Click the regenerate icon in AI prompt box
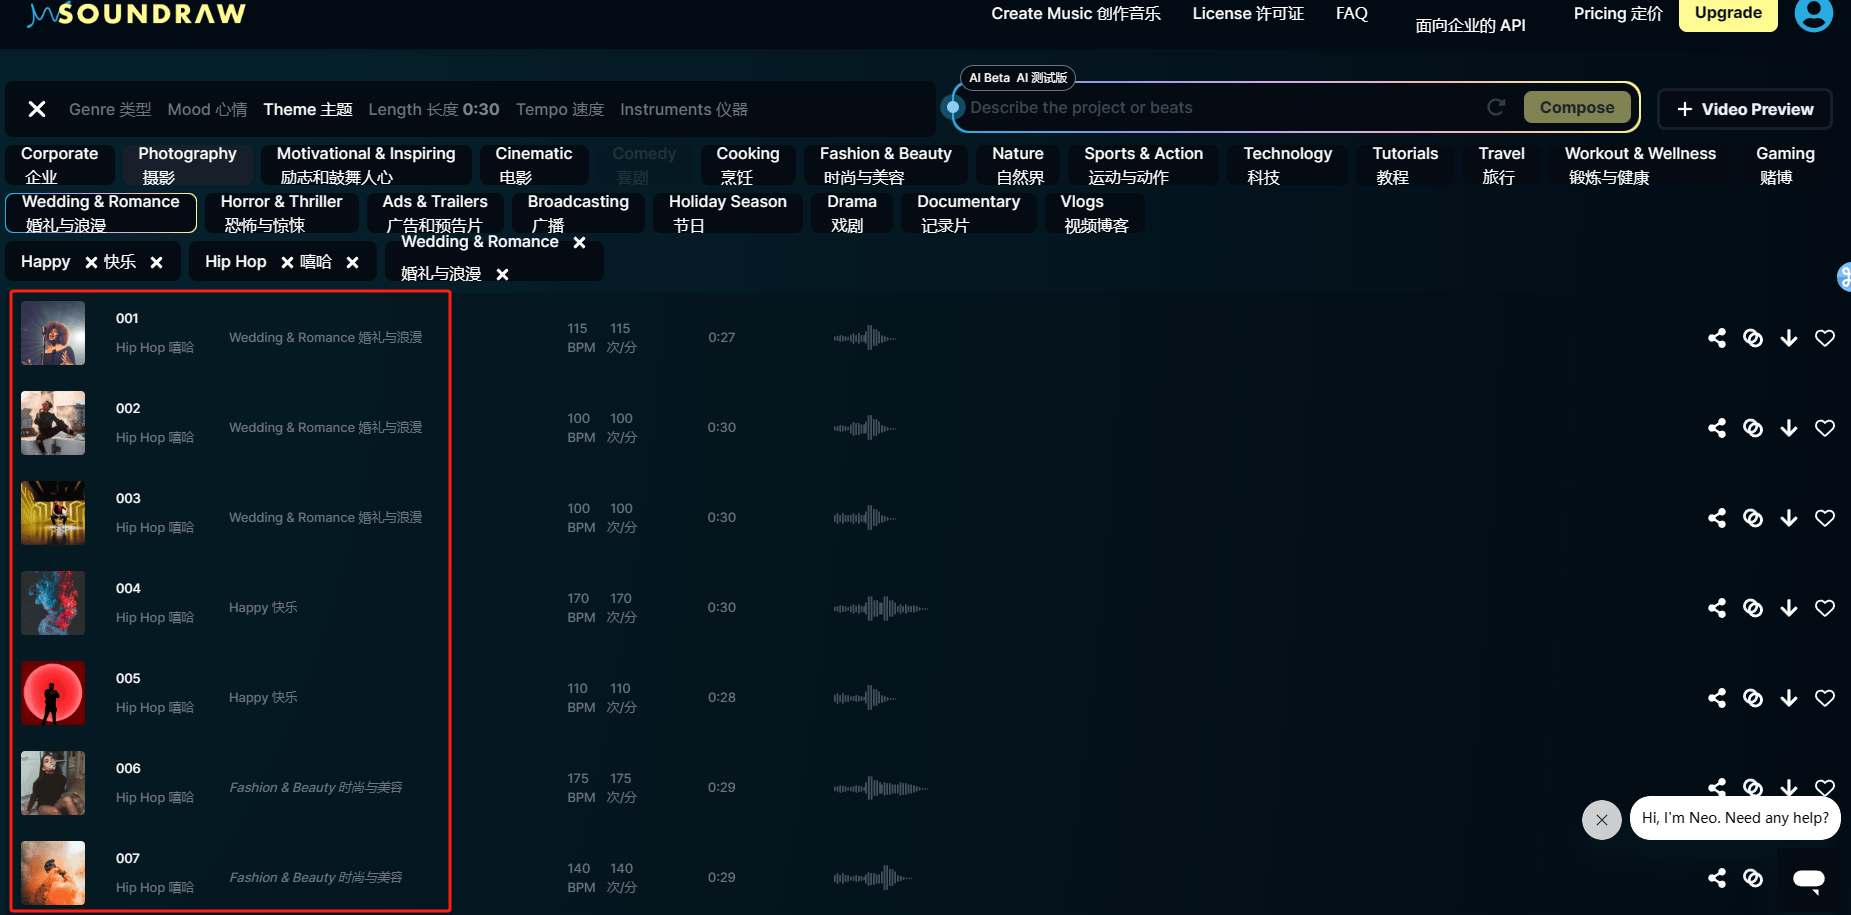Screen dimensions: 1851x915 [x=1496, y=107]
